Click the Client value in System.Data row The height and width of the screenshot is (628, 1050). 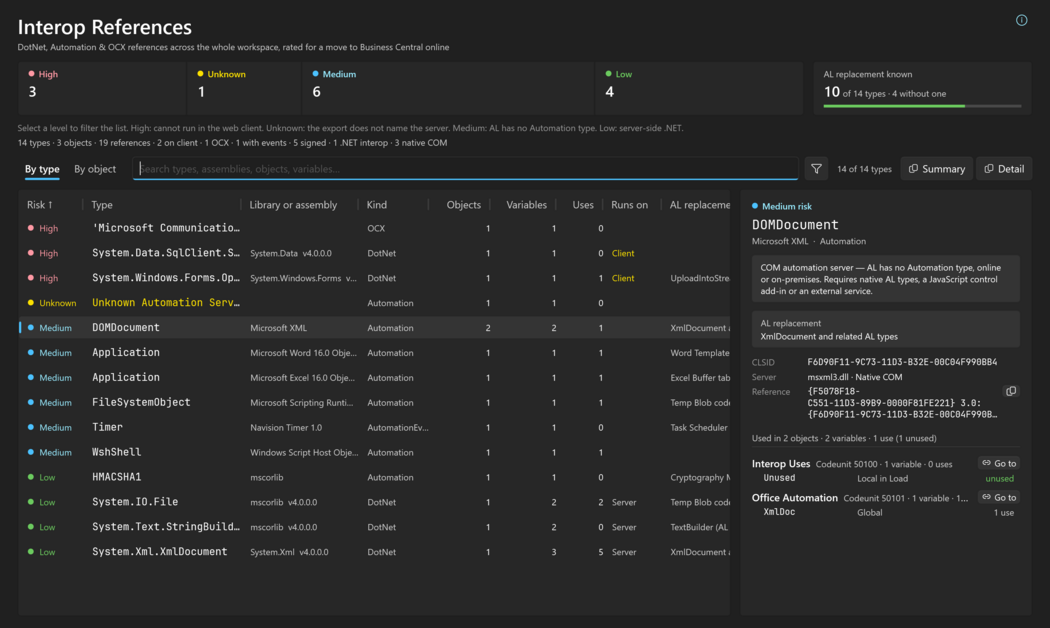click(x=623, y=253)
